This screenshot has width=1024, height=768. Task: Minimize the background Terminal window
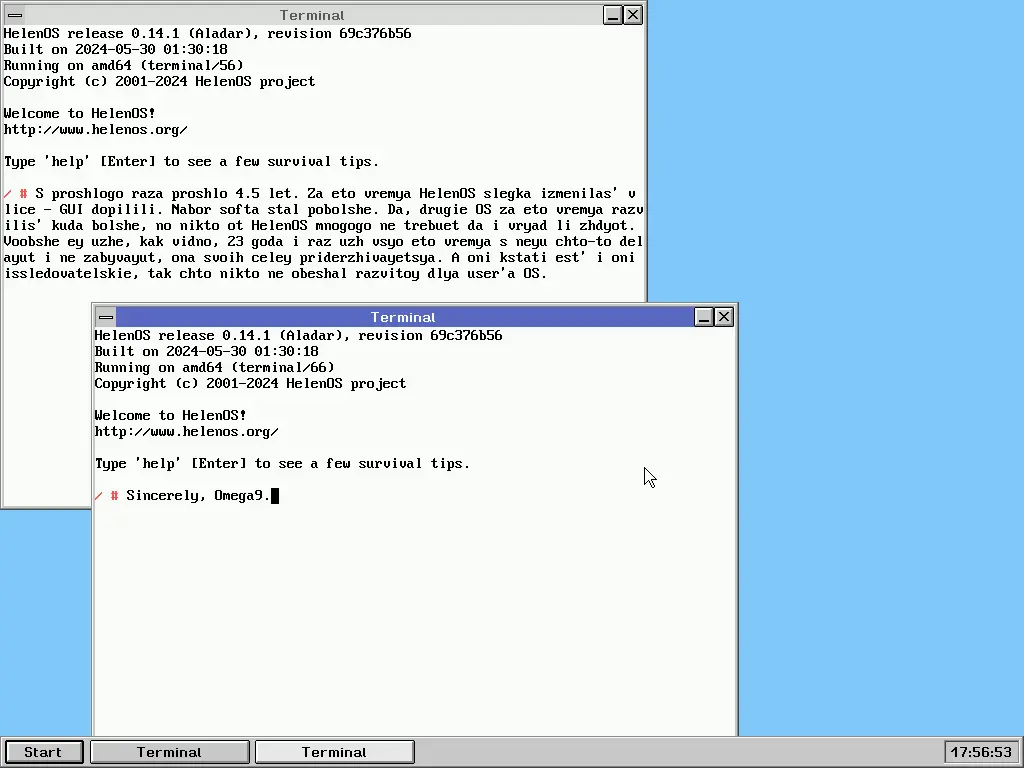pyautogui.click(x=613, y=15)
